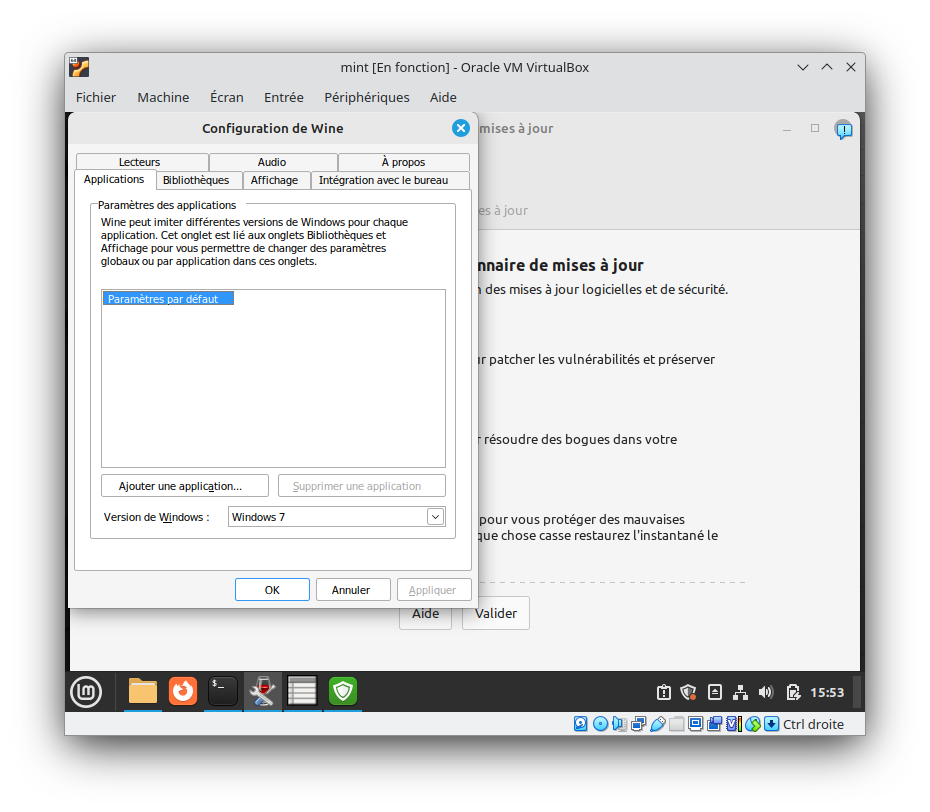
Task: Click Annuler to cancel Wine configuration
Action: point(353,589)
